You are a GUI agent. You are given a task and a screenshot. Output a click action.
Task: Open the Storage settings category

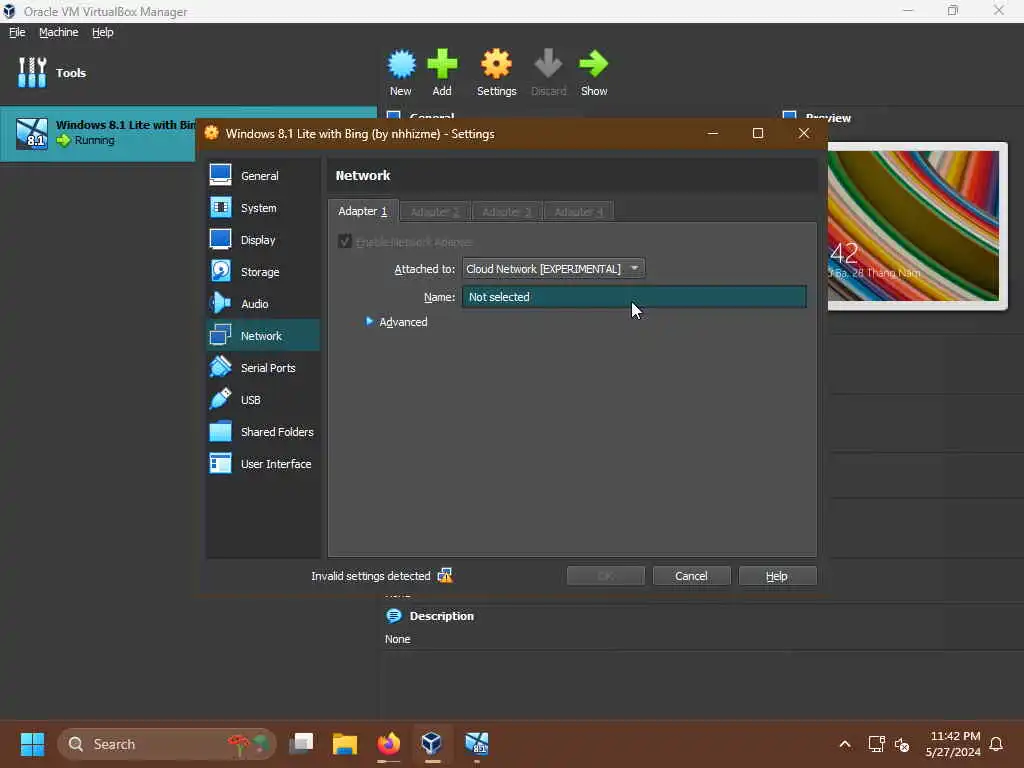click(263, 272)
